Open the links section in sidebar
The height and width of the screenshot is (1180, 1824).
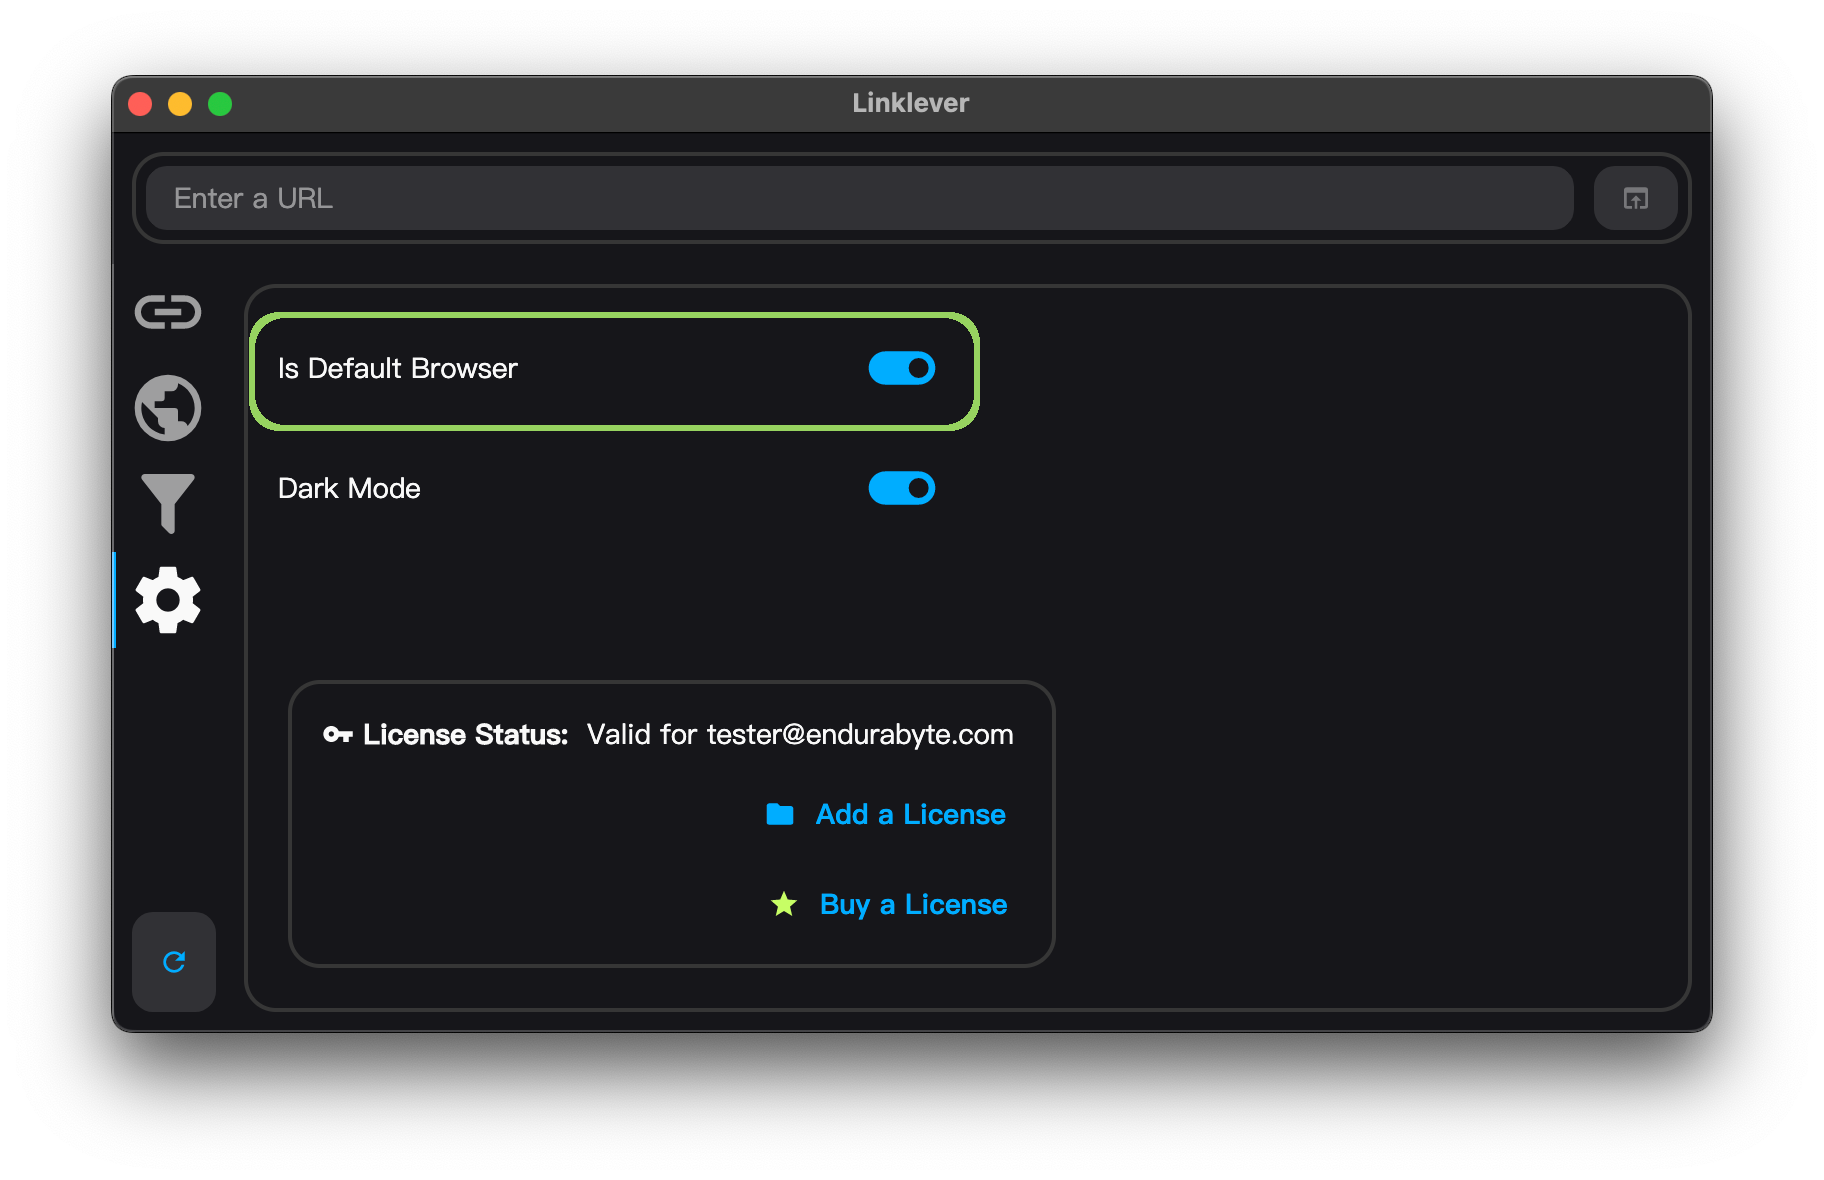click(168, 312)
